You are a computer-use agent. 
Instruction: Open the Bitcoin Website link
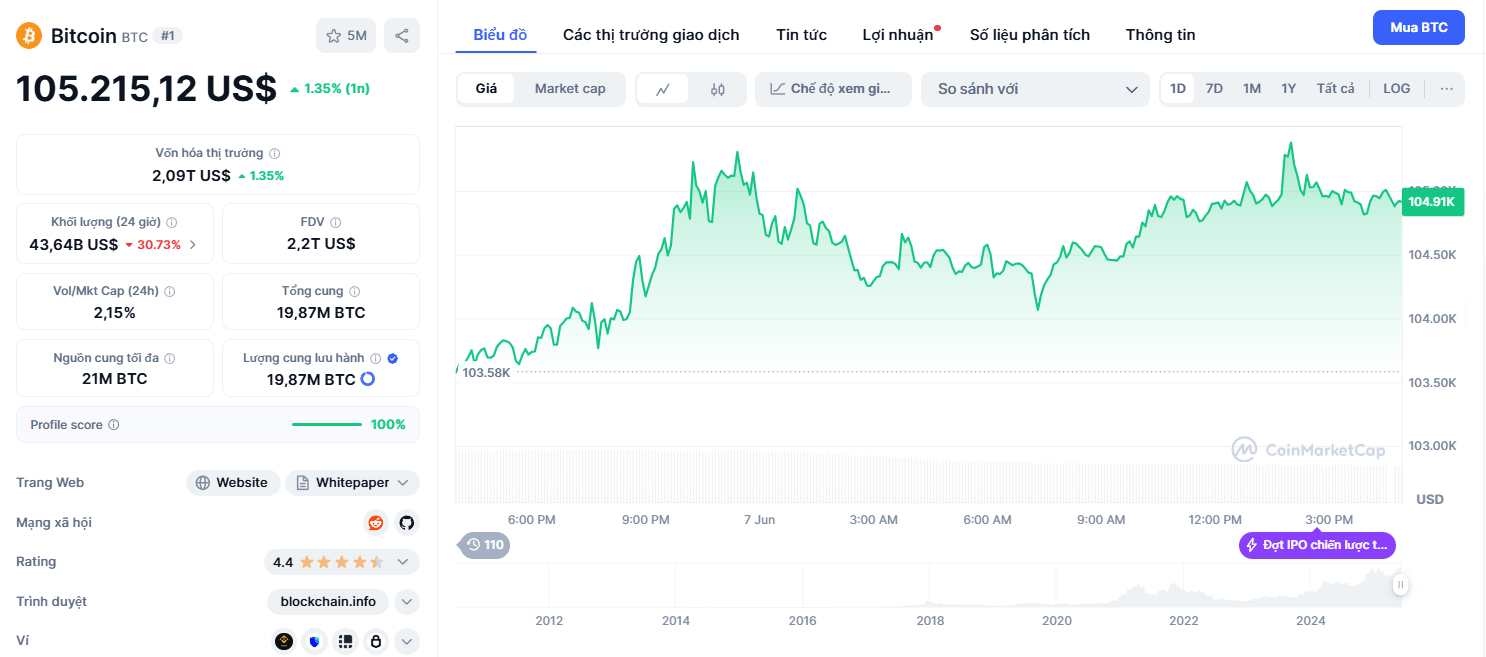232,483
